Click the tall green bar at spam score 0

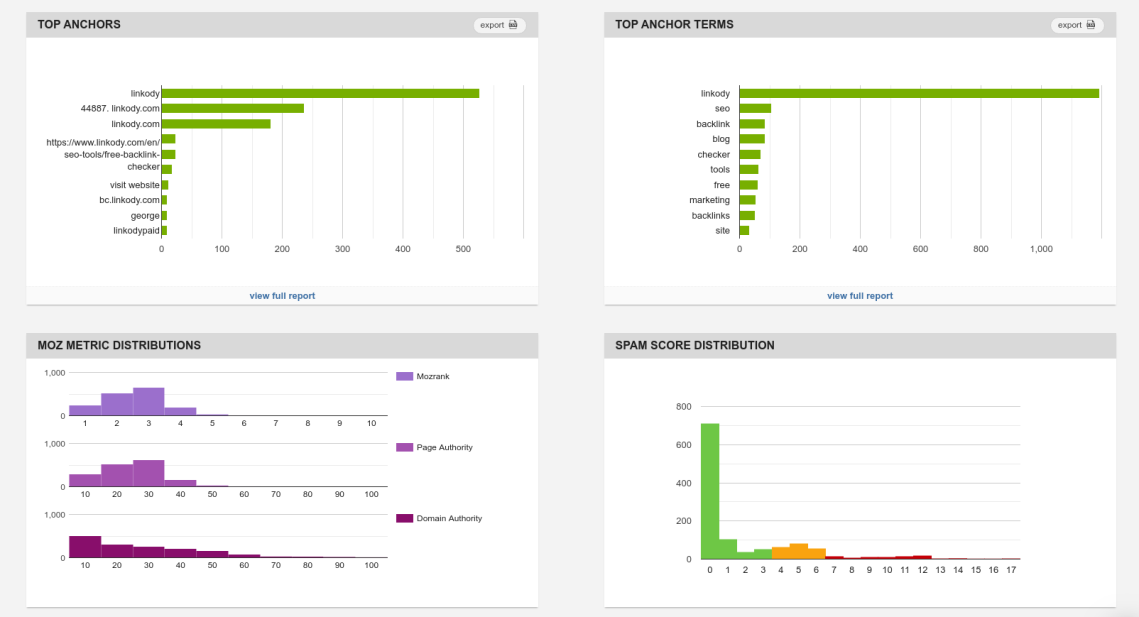point(710,490)
